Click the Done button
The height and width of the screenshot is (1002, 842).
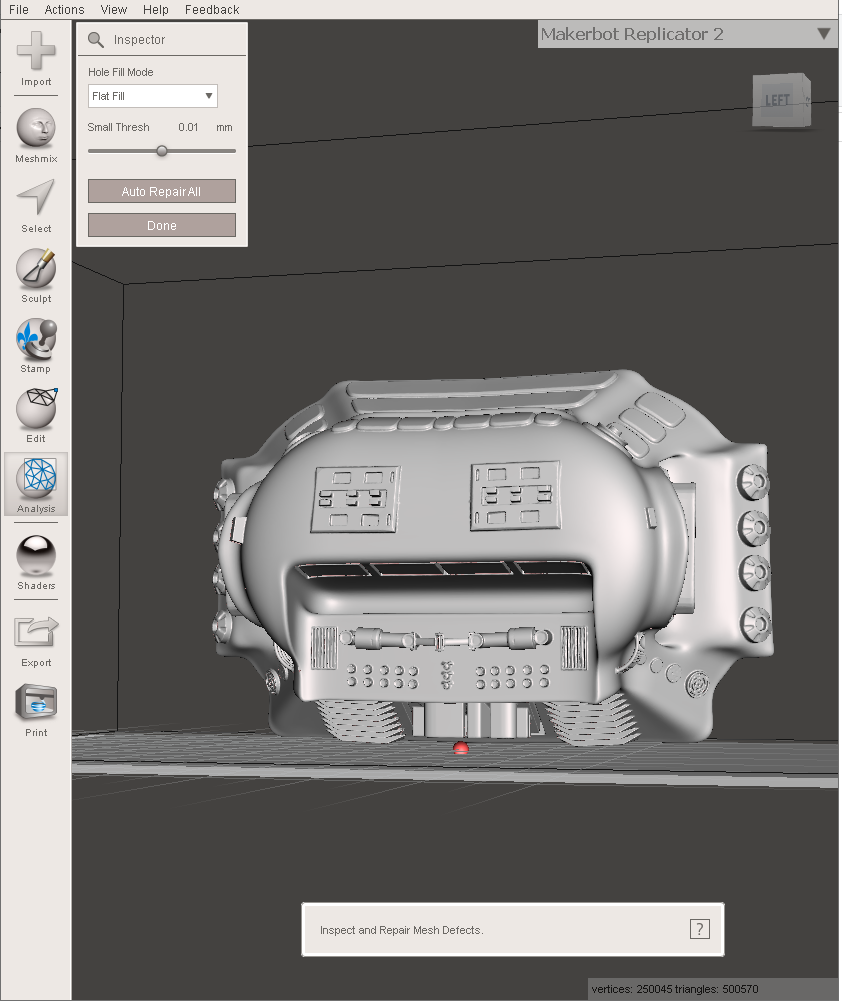162,225
